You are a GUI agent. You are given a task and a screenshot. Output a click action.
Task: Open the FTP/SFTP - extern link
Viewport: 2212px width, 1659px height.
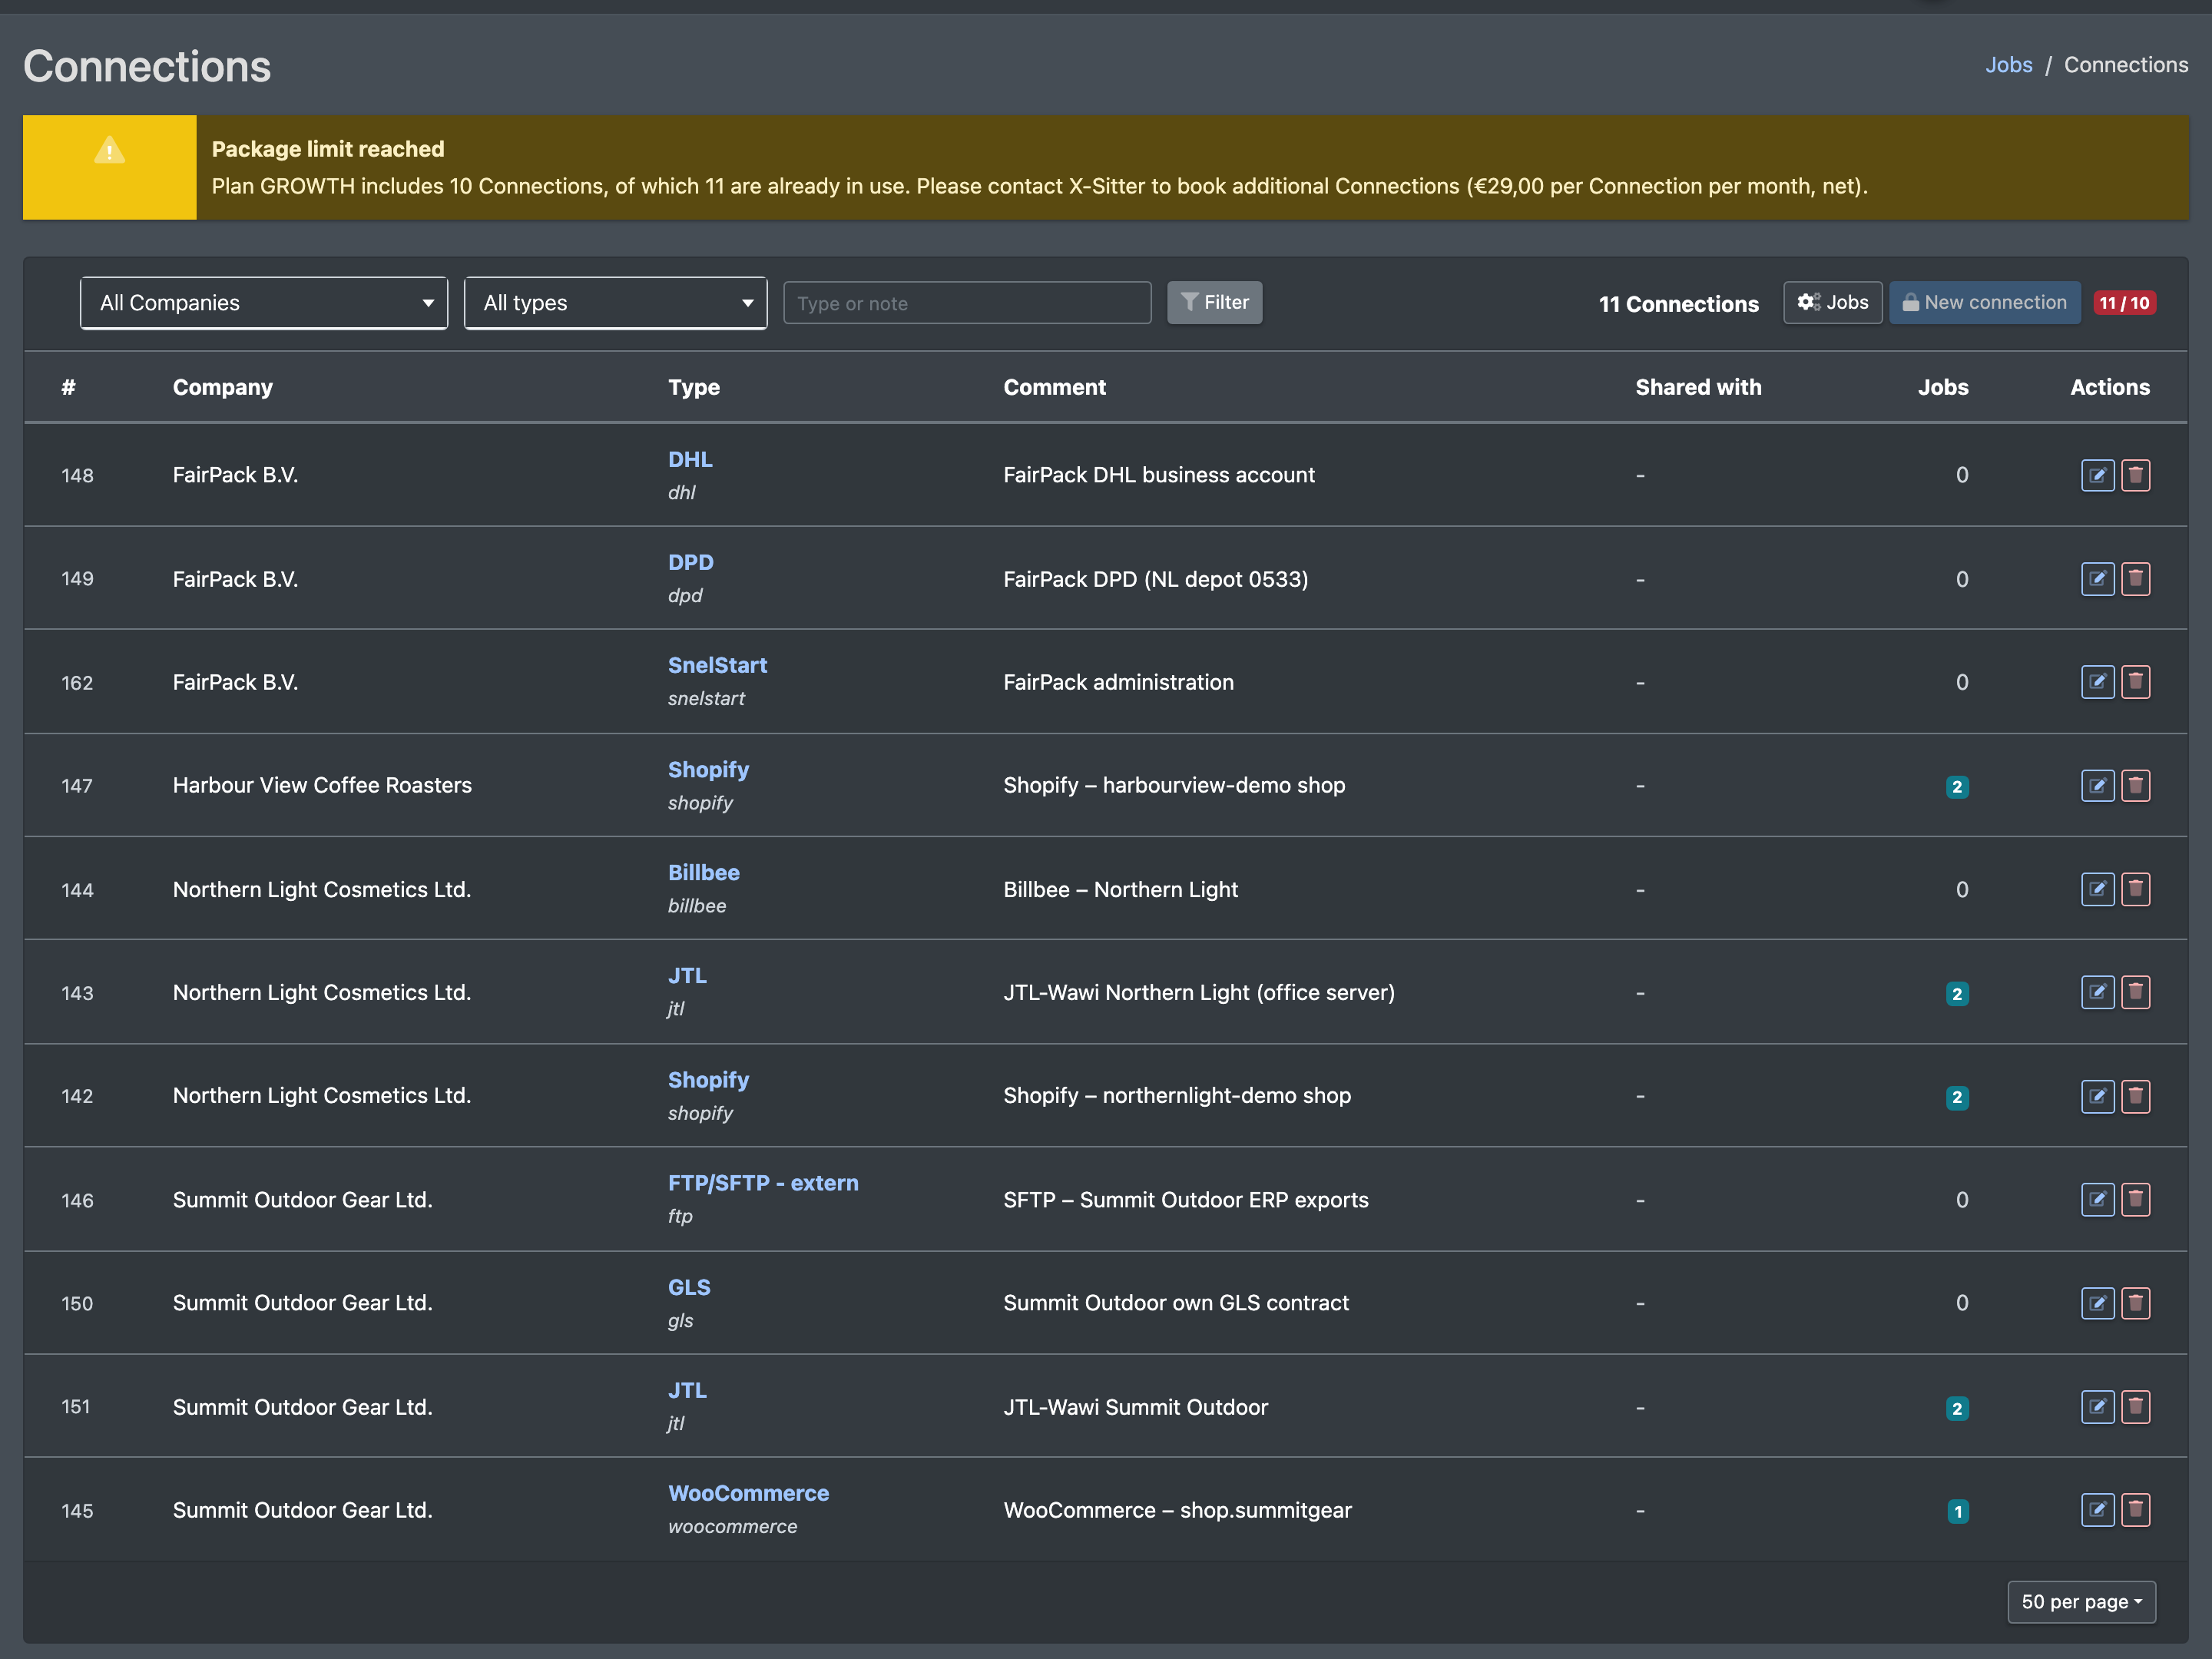point(763,1183)
